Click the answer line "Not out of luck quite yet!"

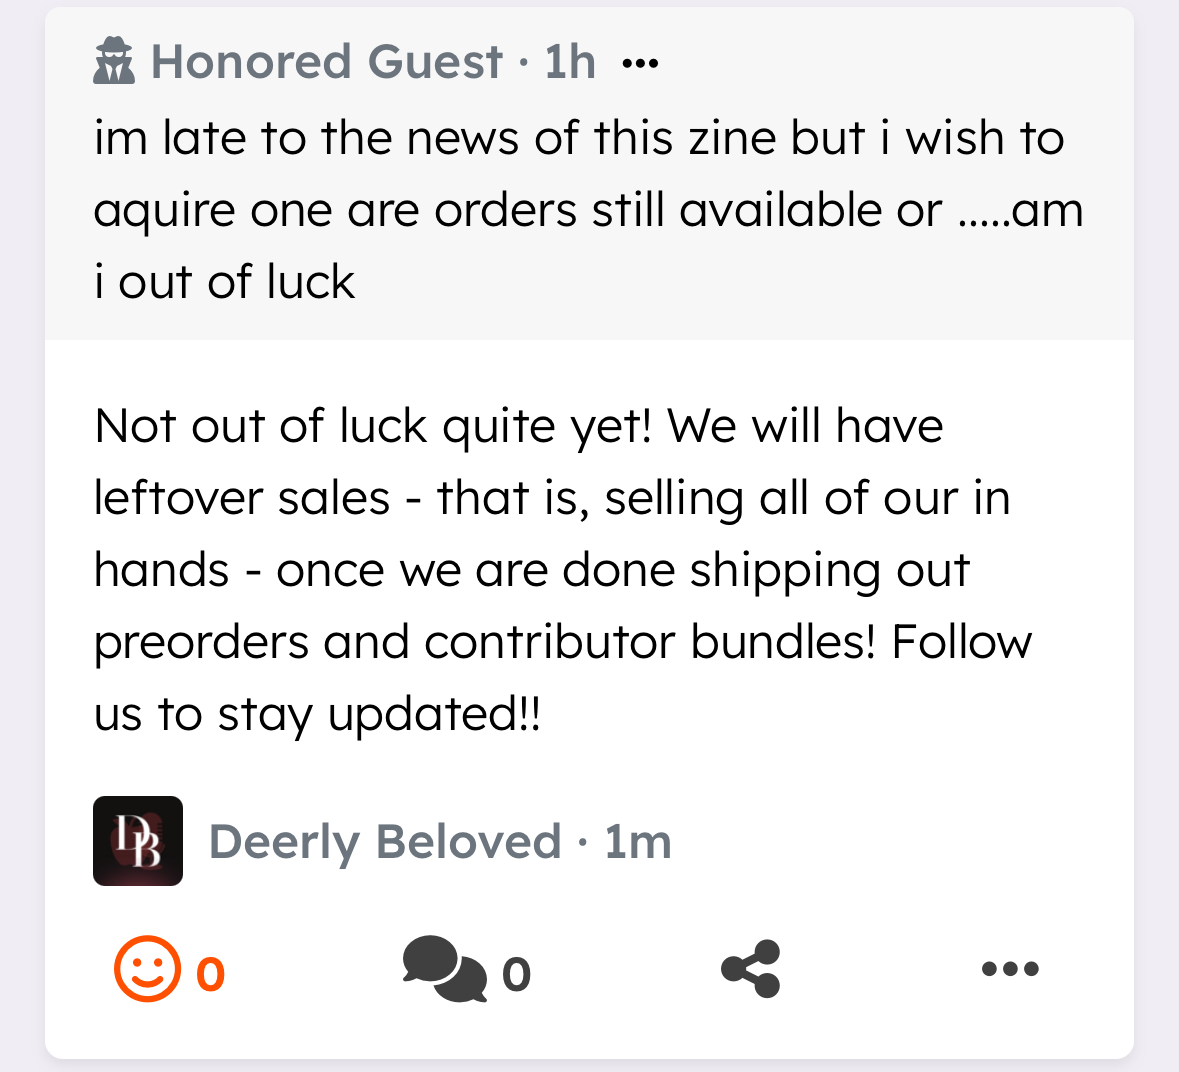pyautogui.click(x=519, y=426)
